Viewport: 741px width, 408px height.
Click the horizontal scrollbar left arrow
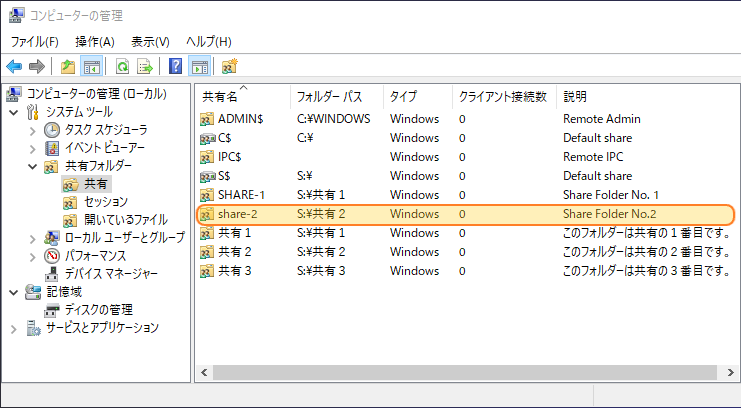click(204, 373)
